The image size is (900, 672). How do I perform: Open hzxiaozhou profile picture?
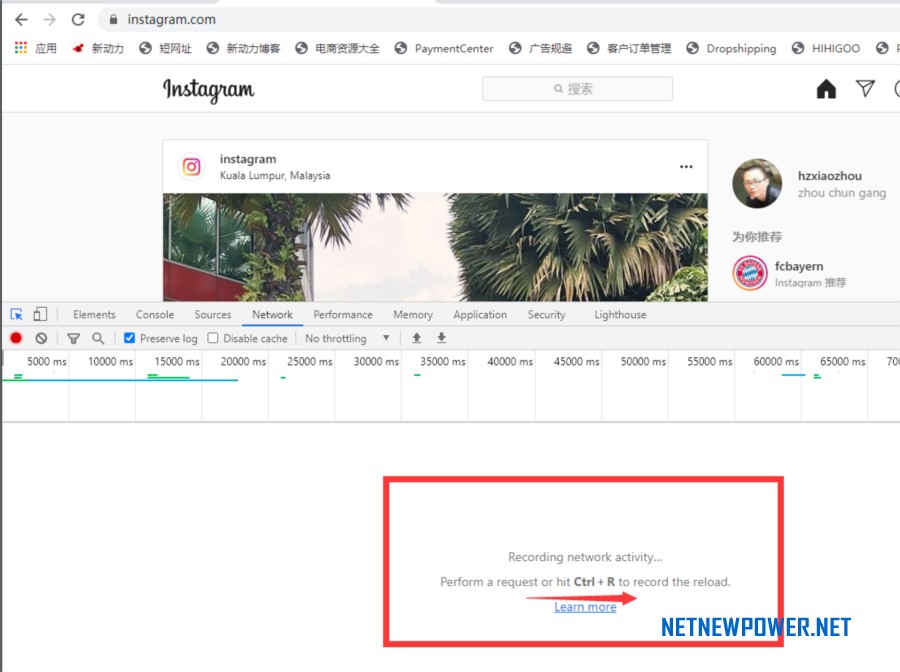point(757,183)
